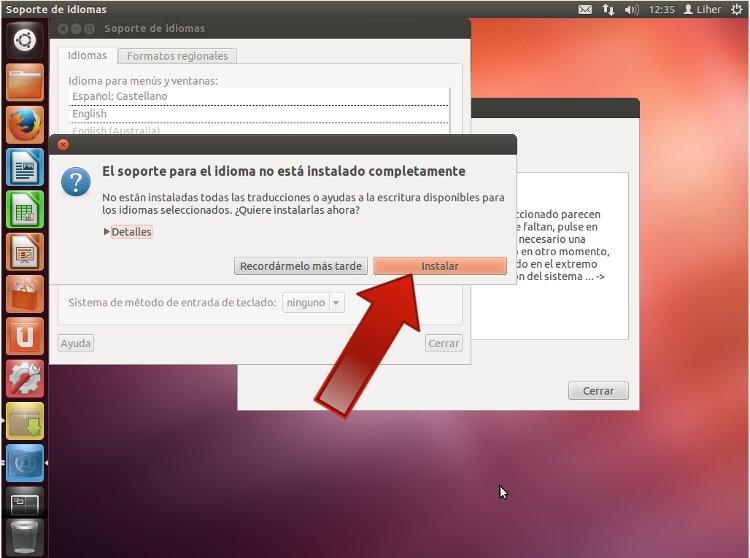The width and height of the screenshot is (750, 558).
Task: Open the Ubuntu Dash home launcher
Action: tap(25, 40)
